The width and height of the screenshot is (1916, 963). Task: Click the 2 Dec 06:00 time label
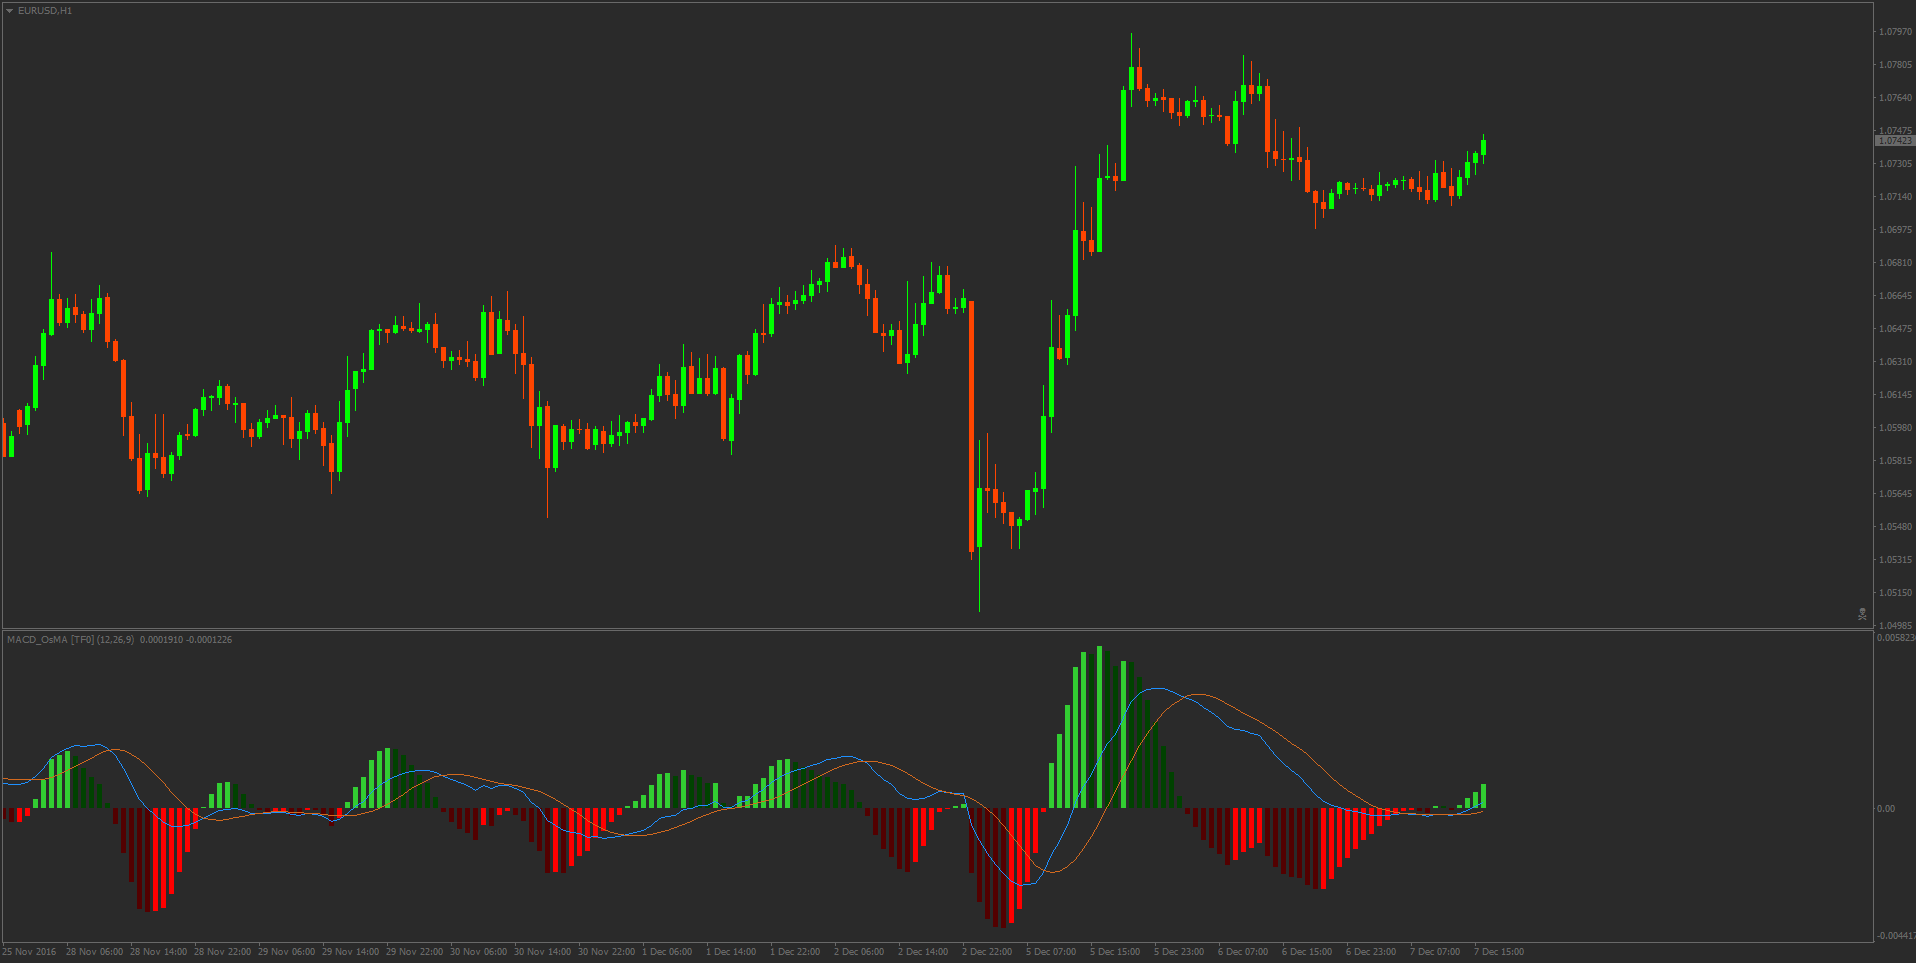click(859, 952)
